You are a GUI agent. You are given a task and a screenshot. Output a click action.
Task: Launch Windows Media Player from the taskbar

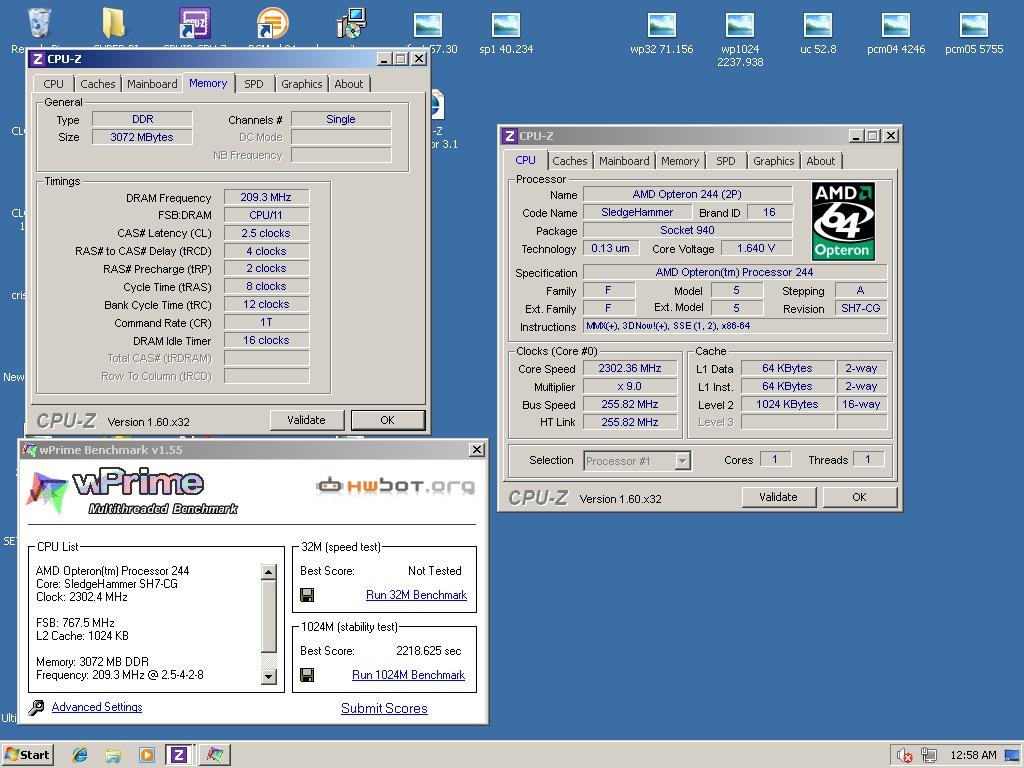(x=147, y=755)
